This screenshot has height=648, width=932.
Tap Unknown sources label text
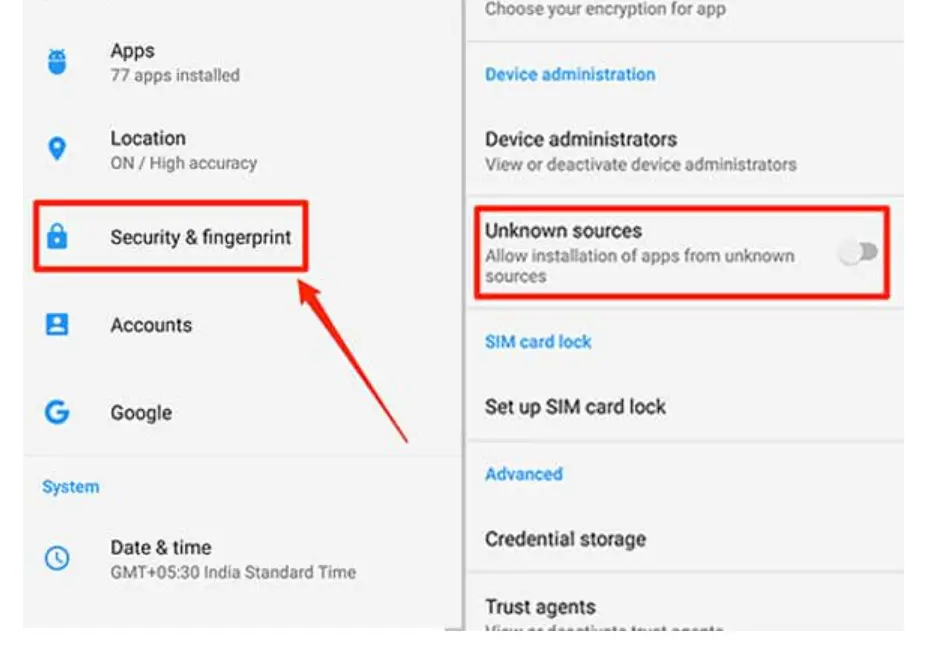[563, 231]
